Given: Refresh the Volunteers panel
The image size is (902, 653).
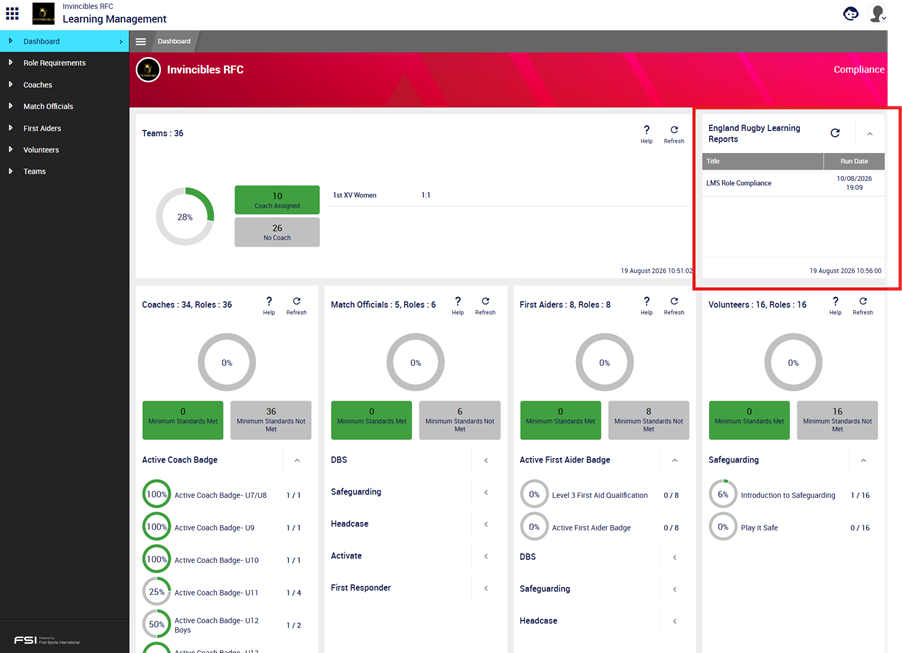Looking at the screenshot, I should (x=862, y=305).
